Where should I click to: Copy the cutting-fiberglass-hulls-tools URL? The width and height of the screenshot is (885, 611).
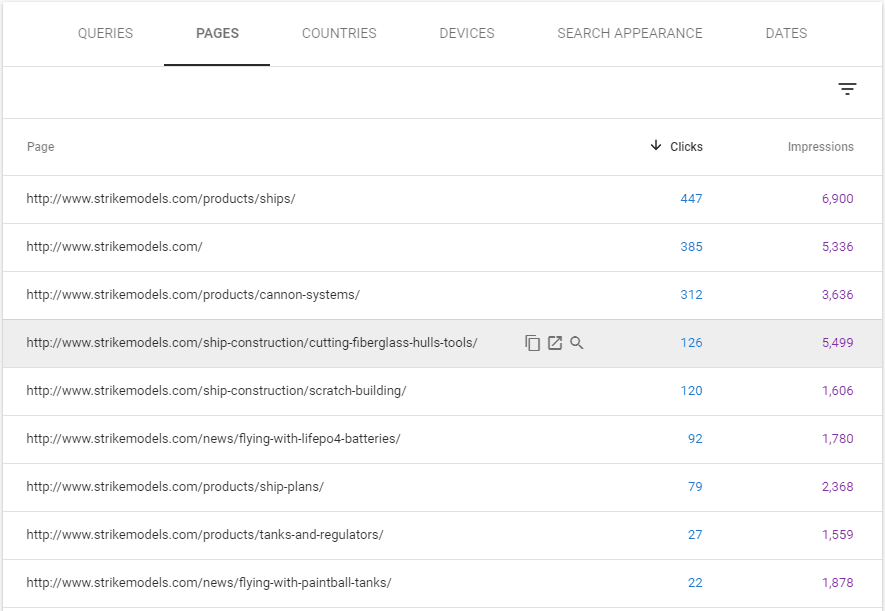pos(532,342)
